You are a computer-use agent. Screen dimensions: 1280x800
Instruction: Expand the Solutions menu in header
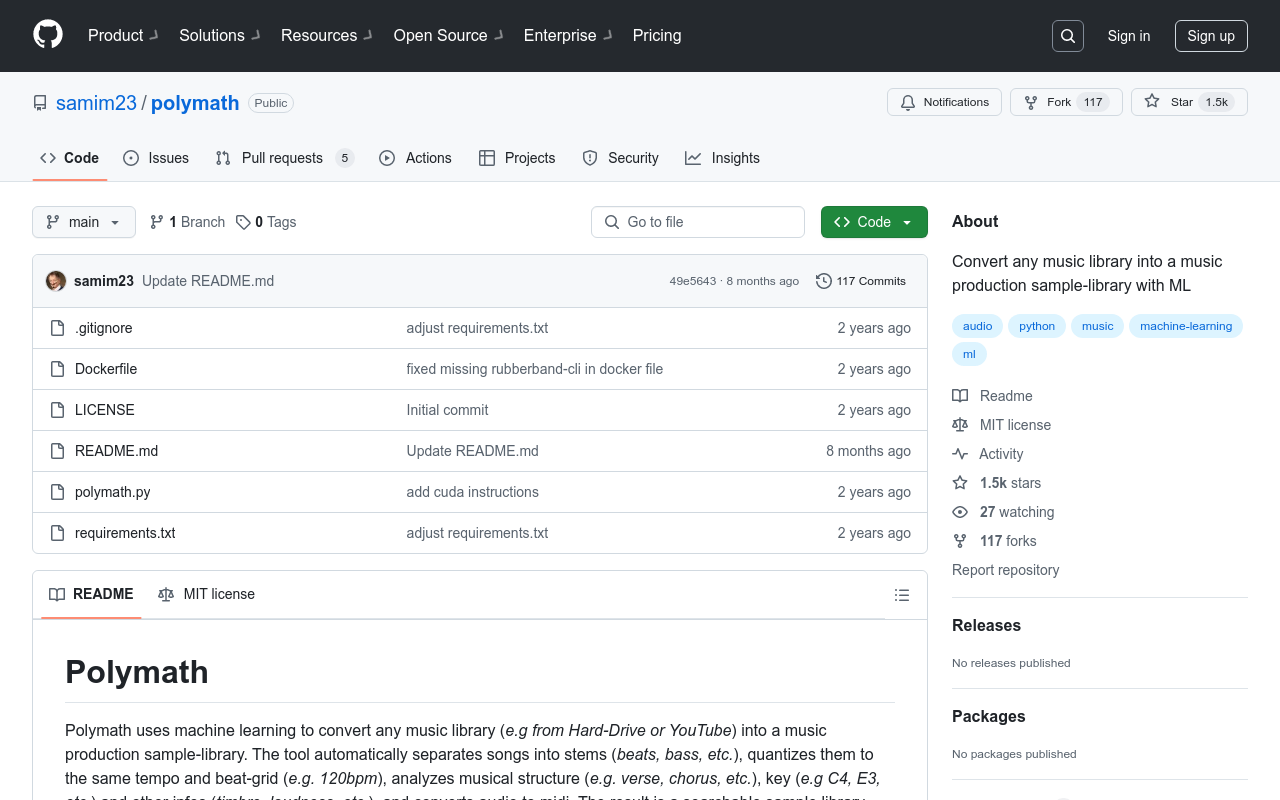tap(220, 35)
